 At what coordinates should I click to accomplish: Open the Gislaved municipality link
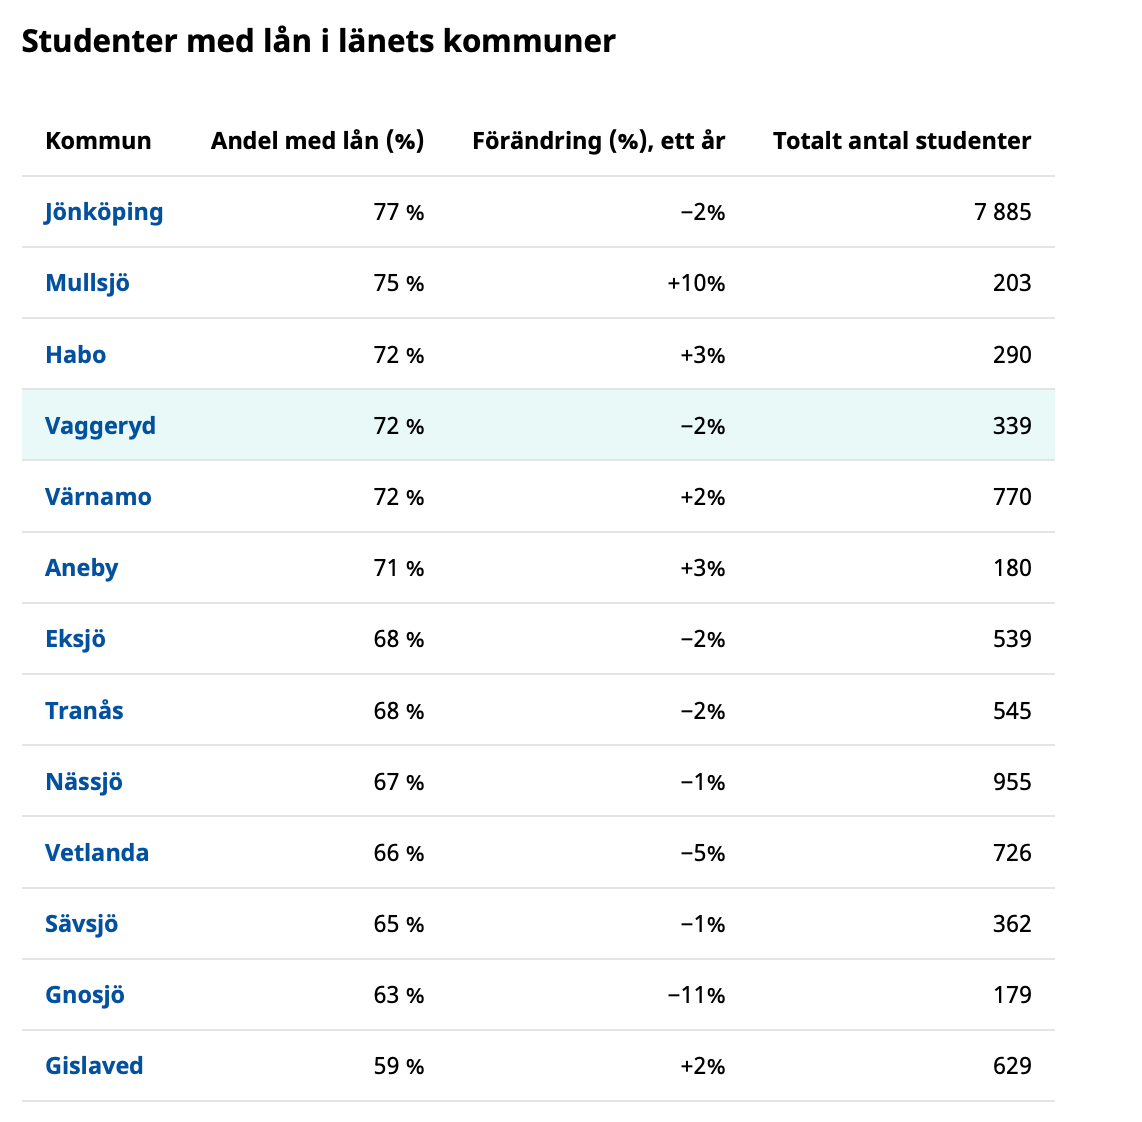[x=95, y=1066]
